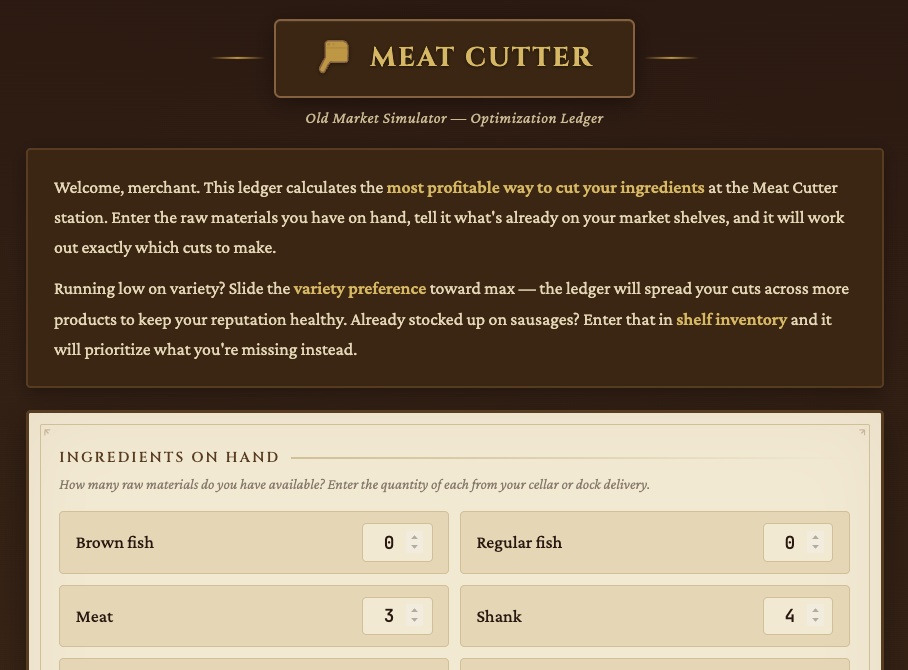Decrease the Meat quantity using its down arrow
The height and width of the screenshot is (670, 908).
[x=413, y=622]
